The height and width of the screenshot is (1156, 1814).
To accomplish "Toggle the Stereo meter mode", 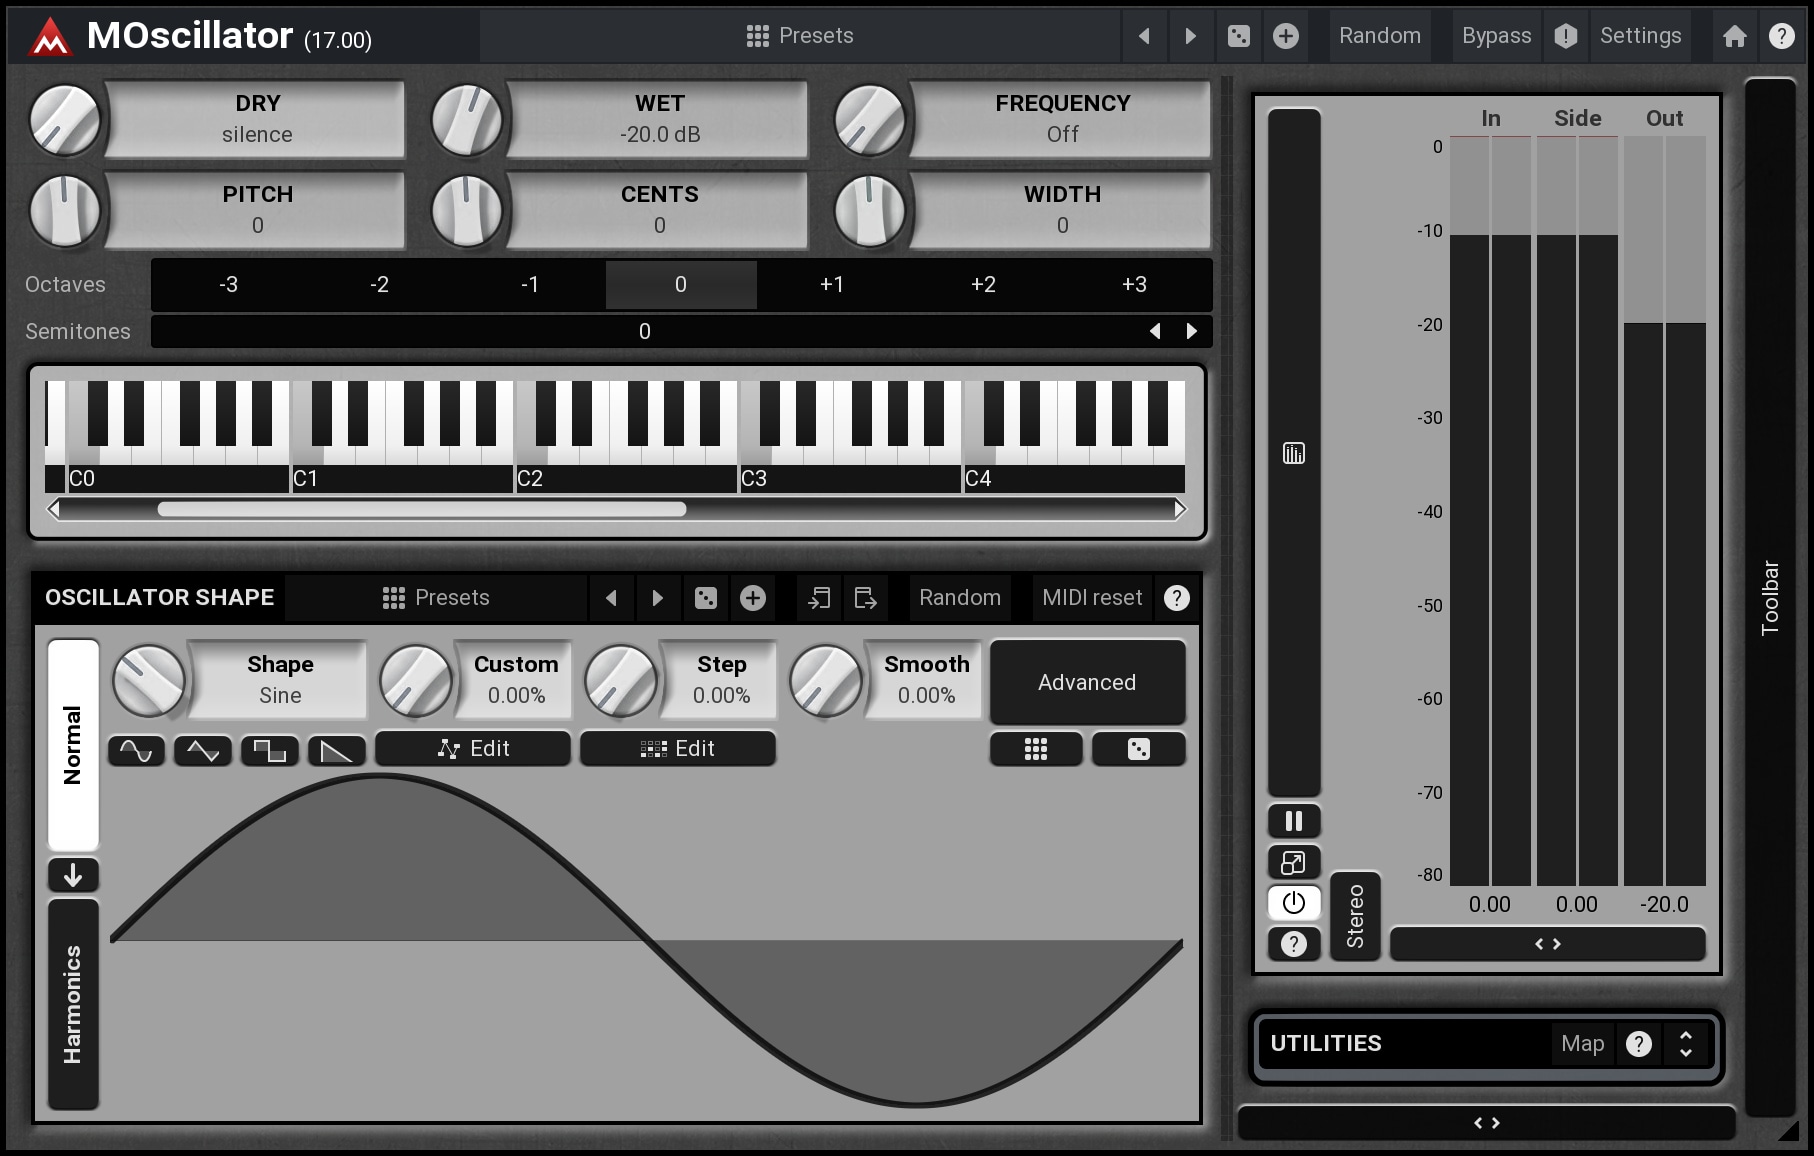I will [1355, 916].
